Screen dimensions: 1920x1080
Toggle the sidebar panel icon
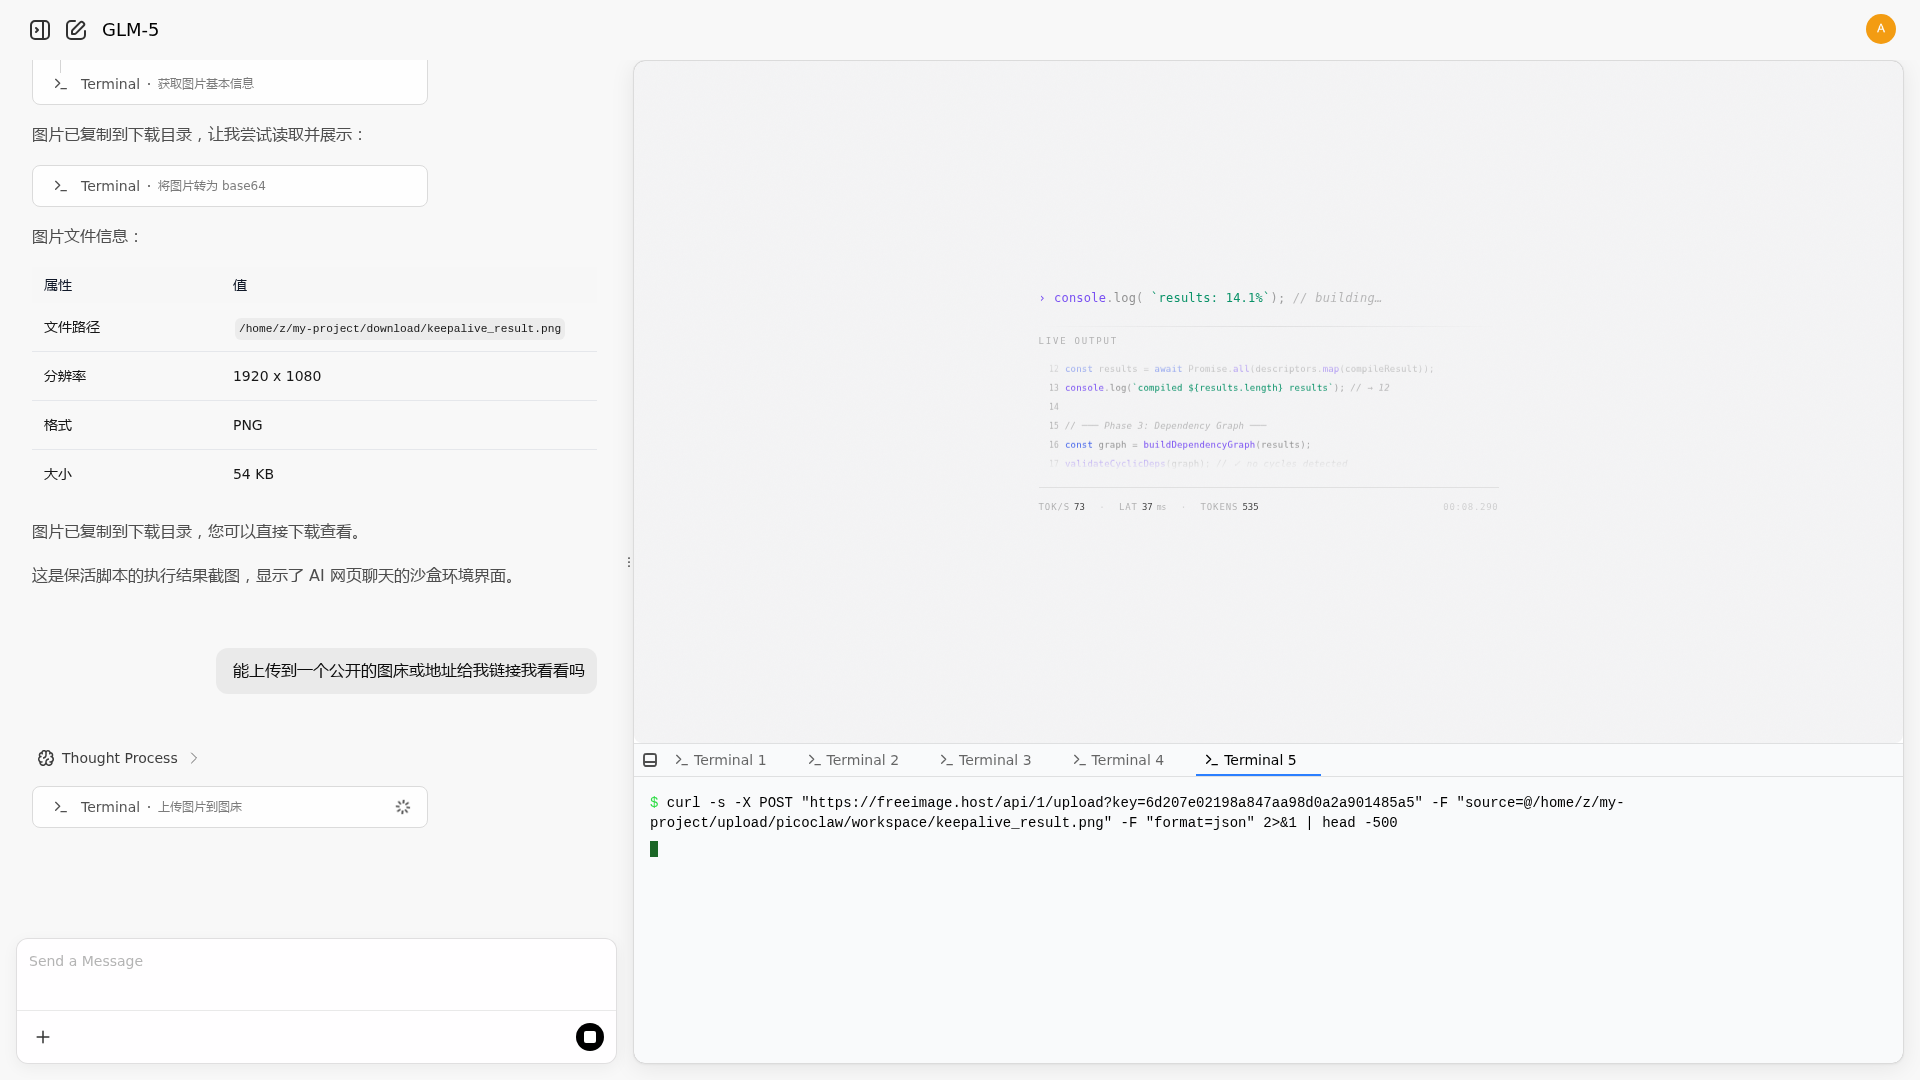pos(40,30)
